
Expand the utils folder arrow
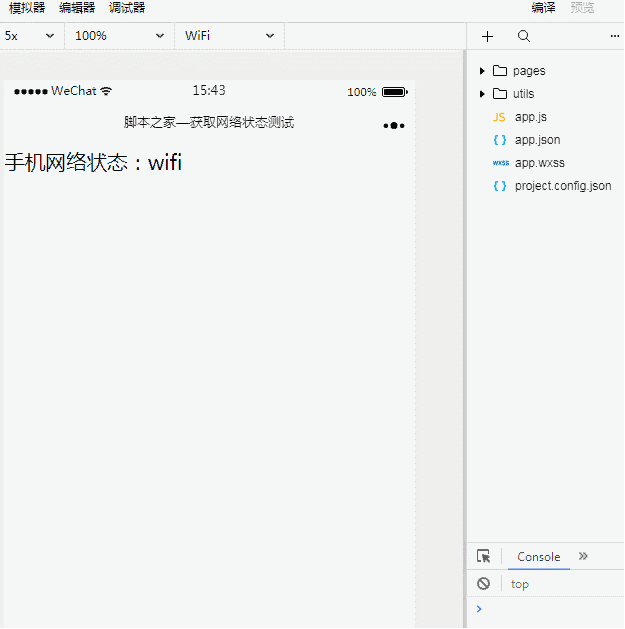[482, 94]
